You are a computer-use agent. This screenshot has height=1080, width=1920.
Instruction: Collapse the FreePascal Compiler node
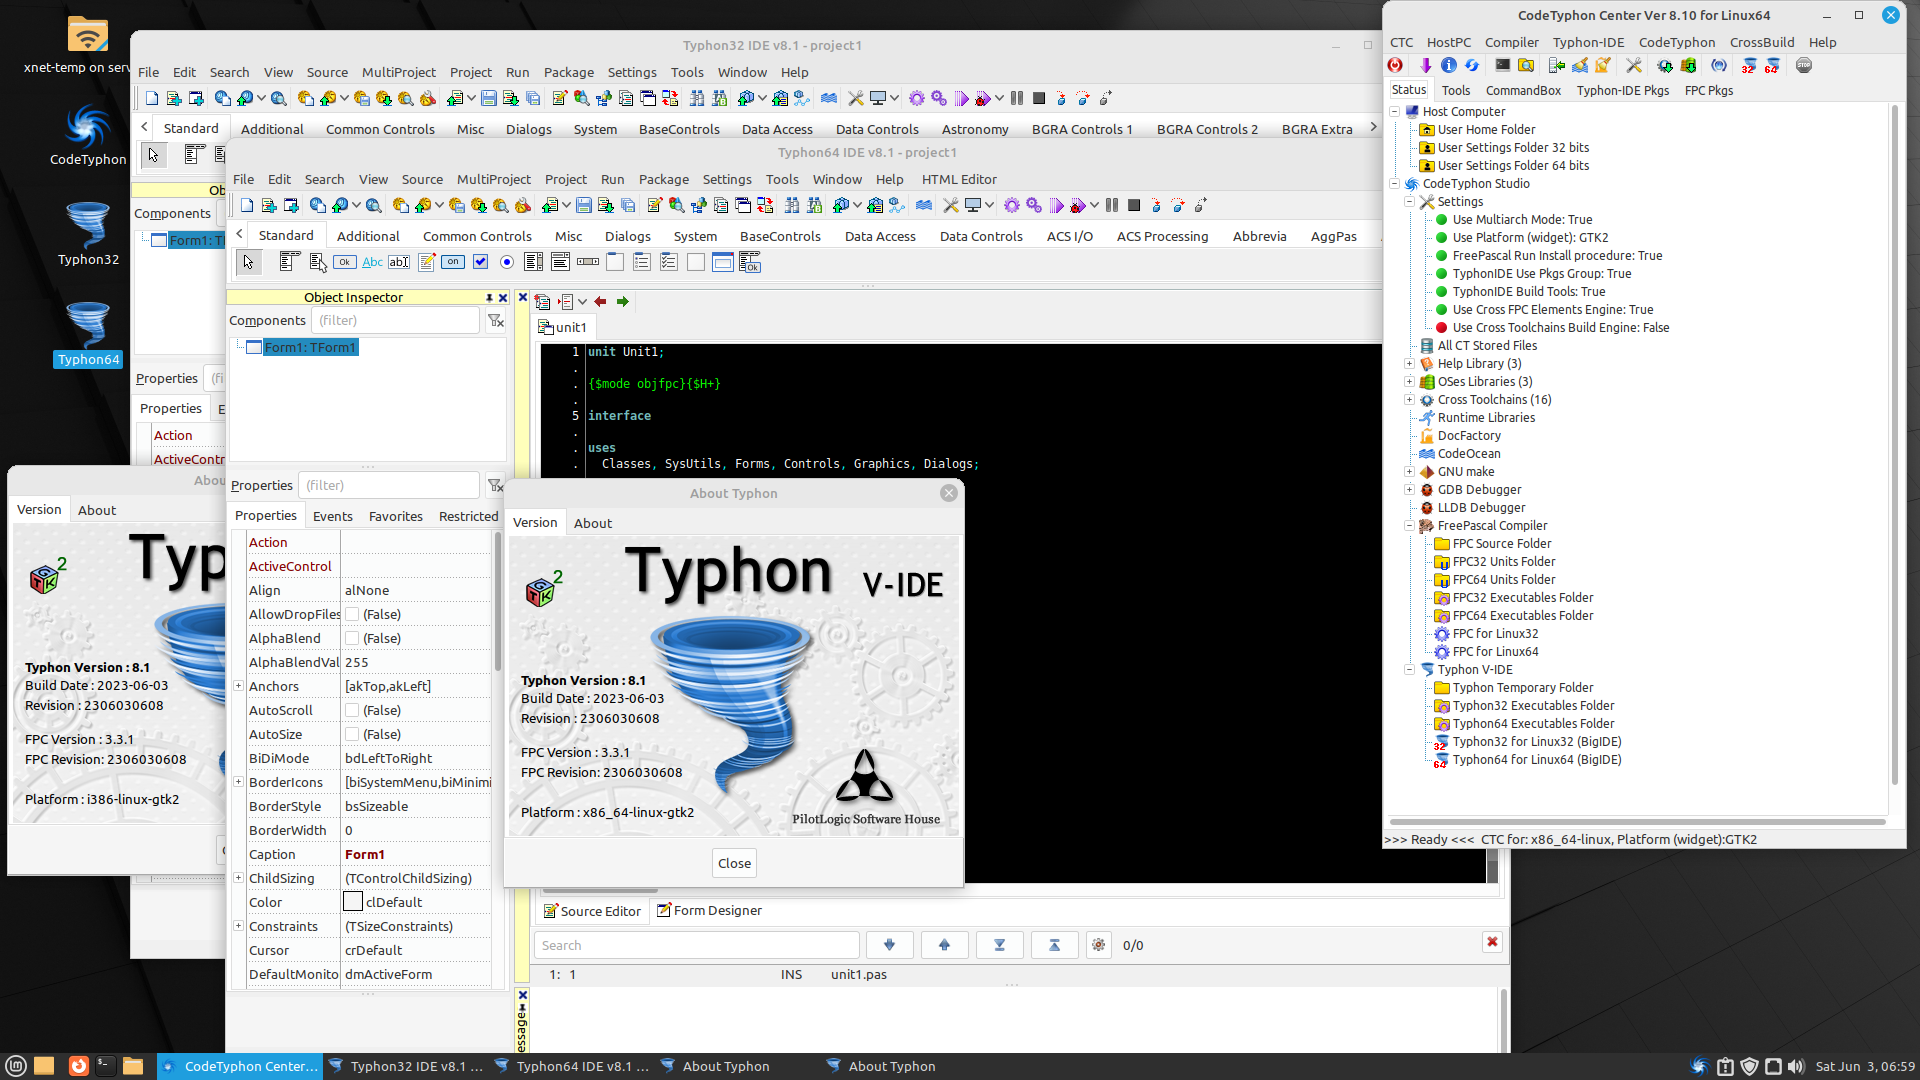tap(1409, 526)
